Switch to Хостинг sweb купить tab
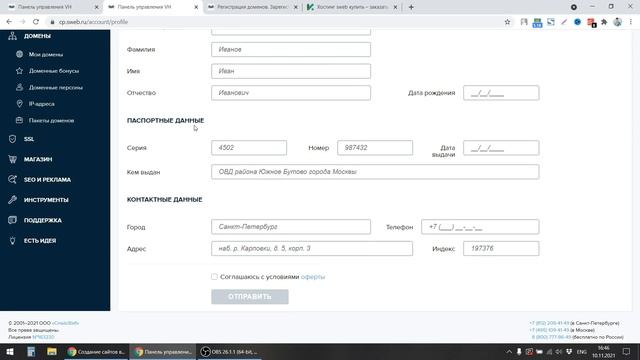Image resolution: width=640 pixels, height=360 pixels. click(352, 7)
